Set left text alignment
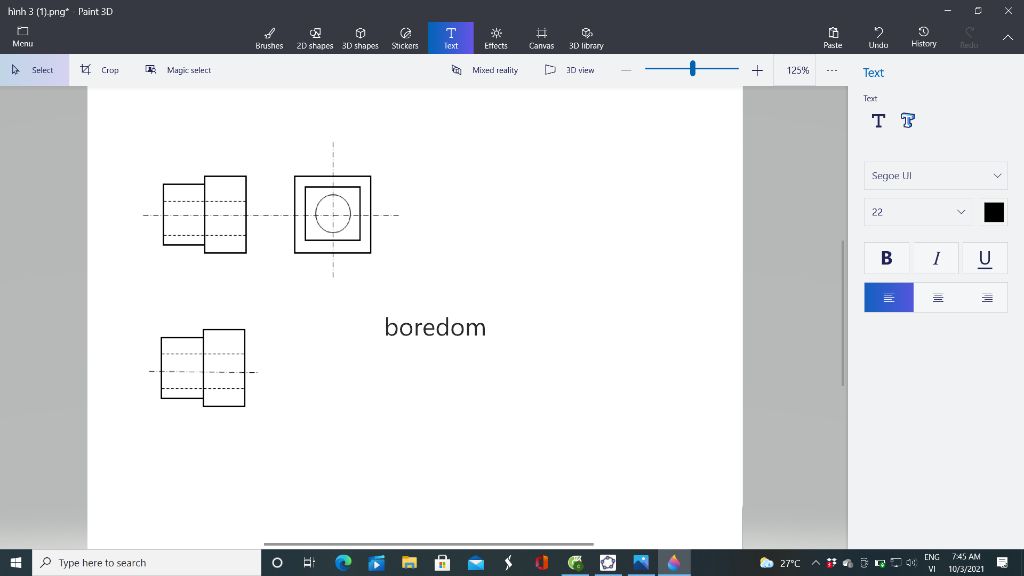This screenshot has width=1024, height=576. (x=889, y=298)
